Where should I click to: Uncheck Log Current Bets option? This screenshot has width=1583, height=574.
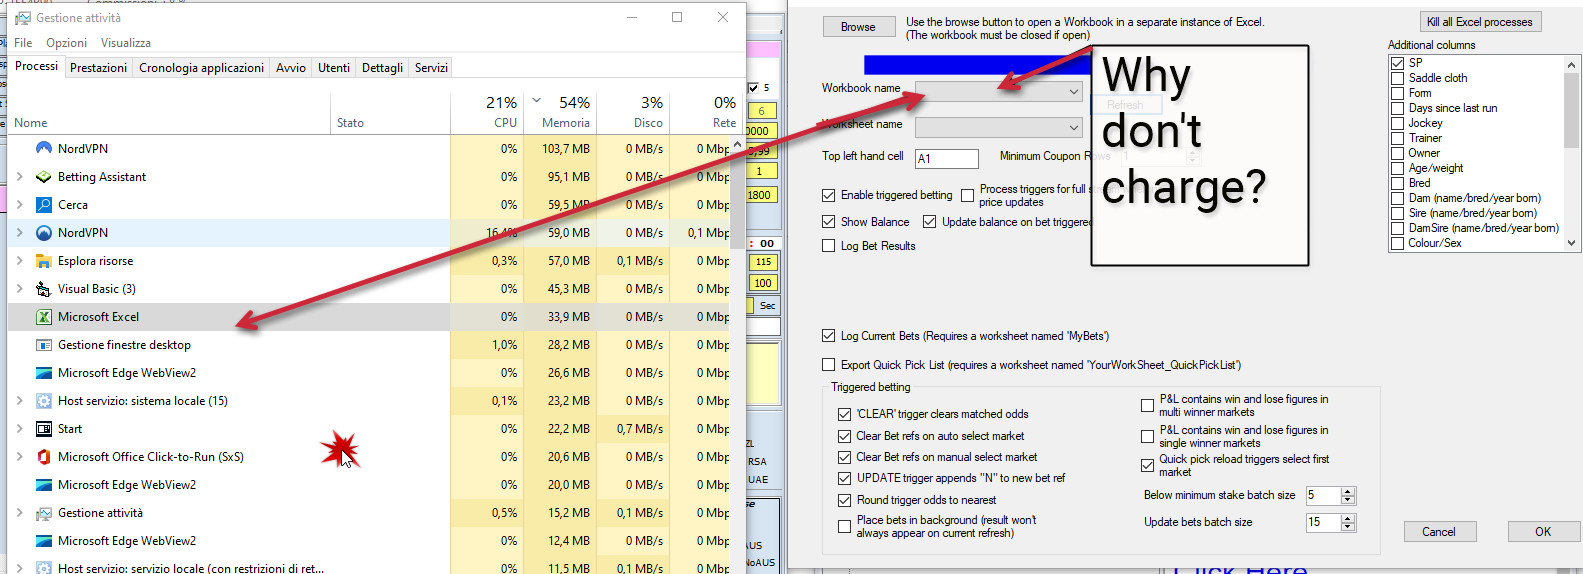click(828, 335)
